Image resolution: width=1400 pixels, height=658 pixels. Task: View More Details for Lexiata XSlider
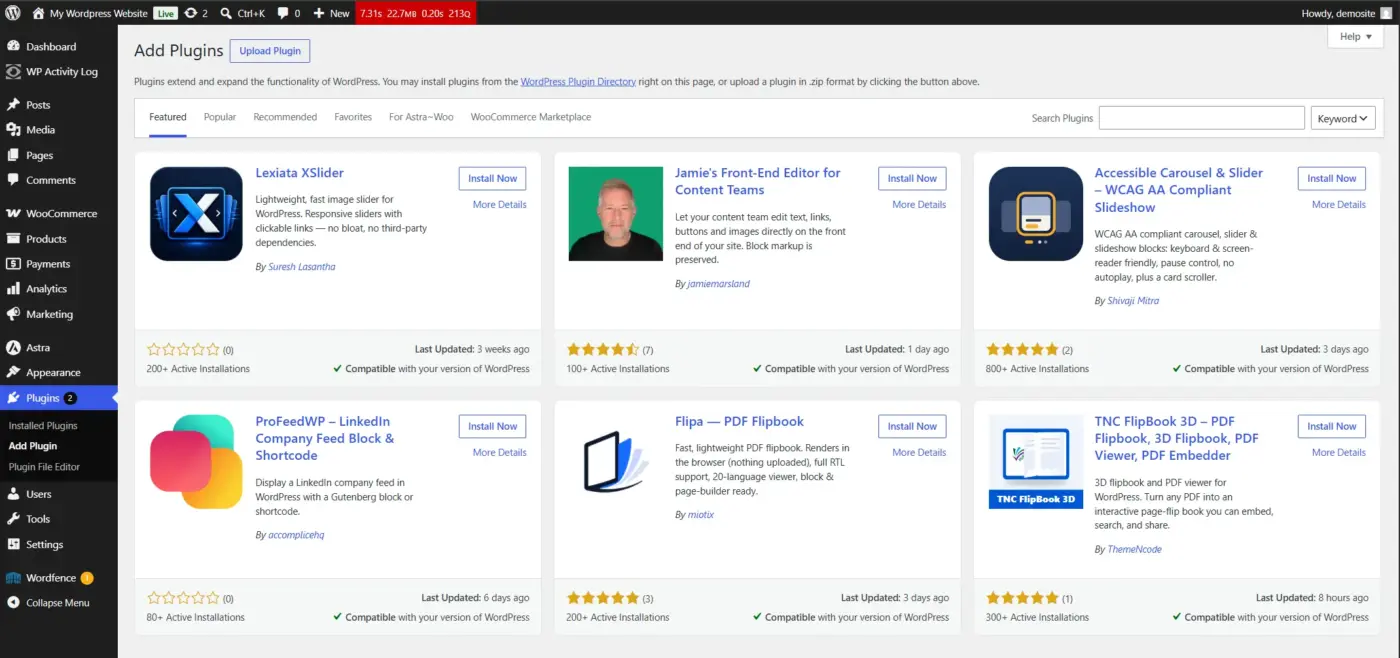[500, 204]
